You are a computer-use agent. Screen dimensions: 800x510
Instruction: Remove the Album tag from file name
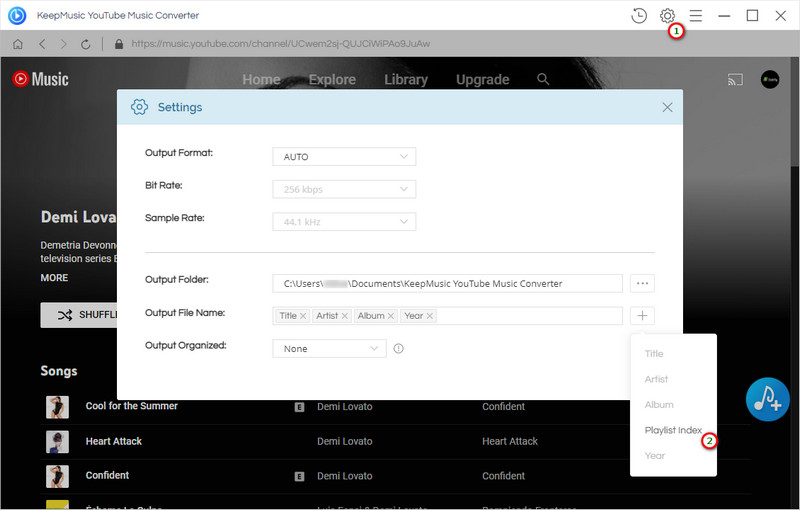(x=391, y=316)
